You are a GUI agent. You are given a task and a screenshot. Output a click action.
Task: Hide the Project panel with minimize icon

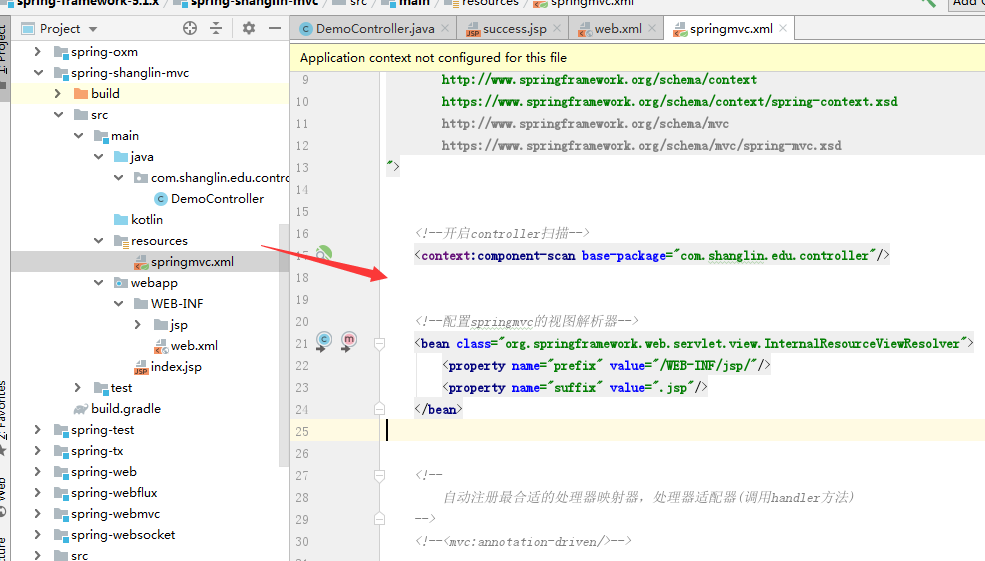click(x=275, y=28)
